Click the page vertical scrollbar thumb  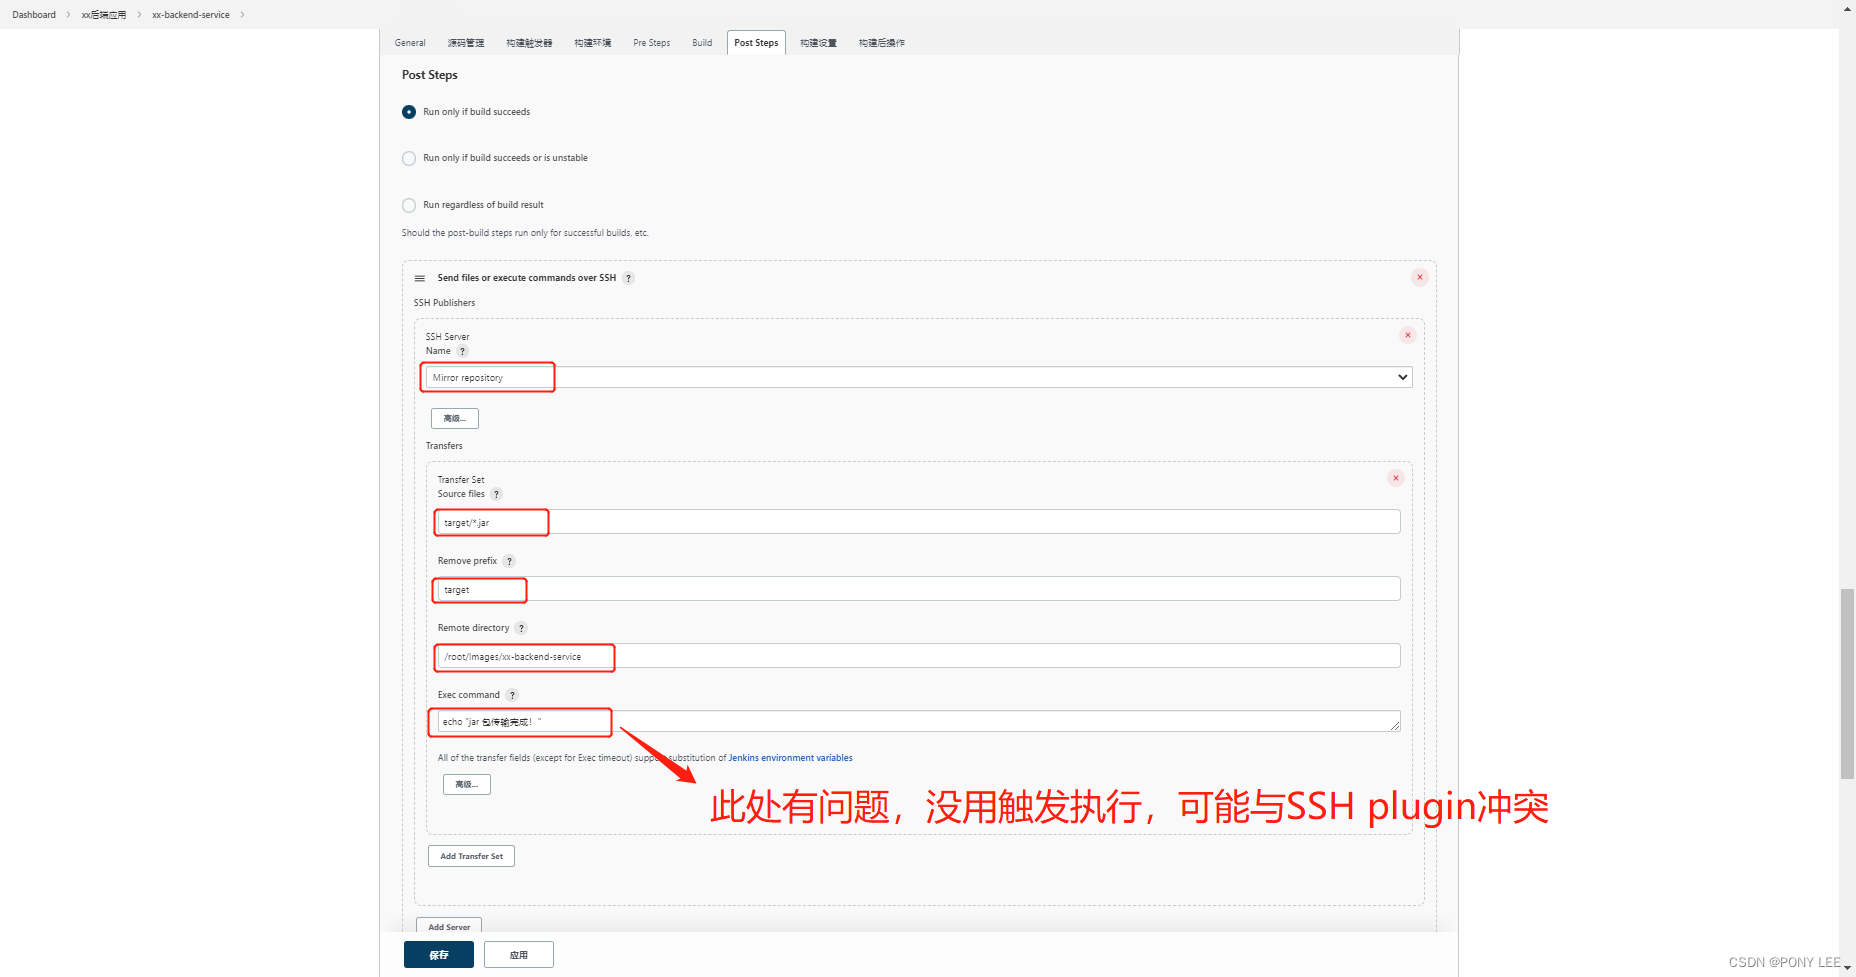pos(1847,684)
